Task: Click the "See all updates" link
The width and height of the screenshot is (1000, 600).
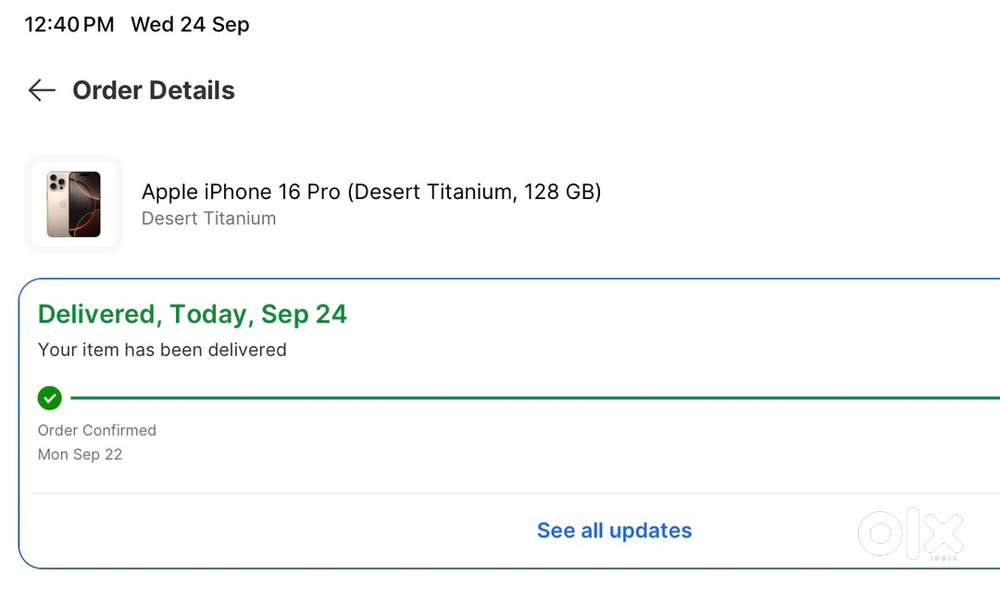Action: 614,530
